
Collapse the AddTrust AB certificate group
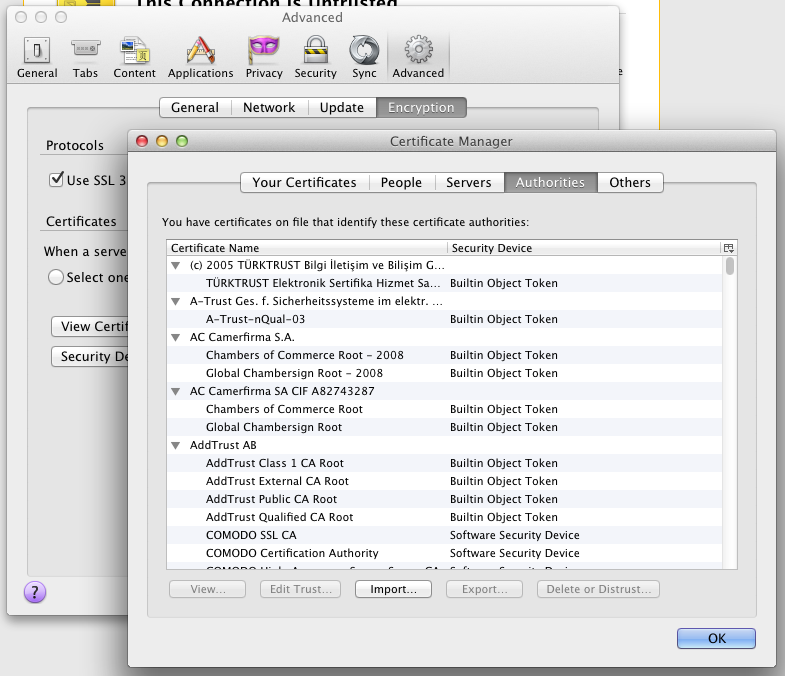click(x=176, y=445)
